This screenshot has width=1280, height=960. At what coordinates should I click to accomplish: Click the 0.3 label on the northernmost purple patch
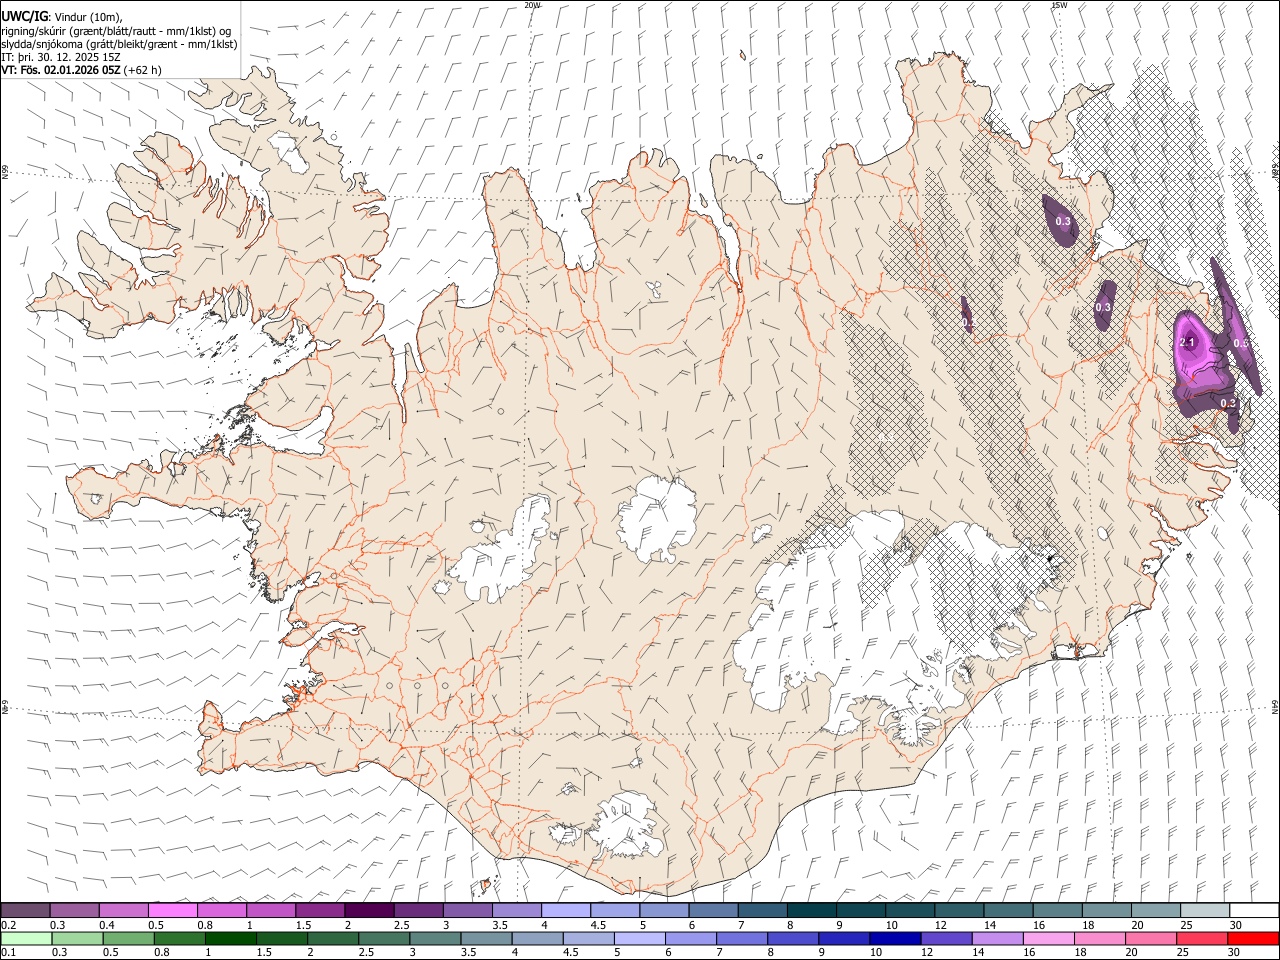point(1063,221)
